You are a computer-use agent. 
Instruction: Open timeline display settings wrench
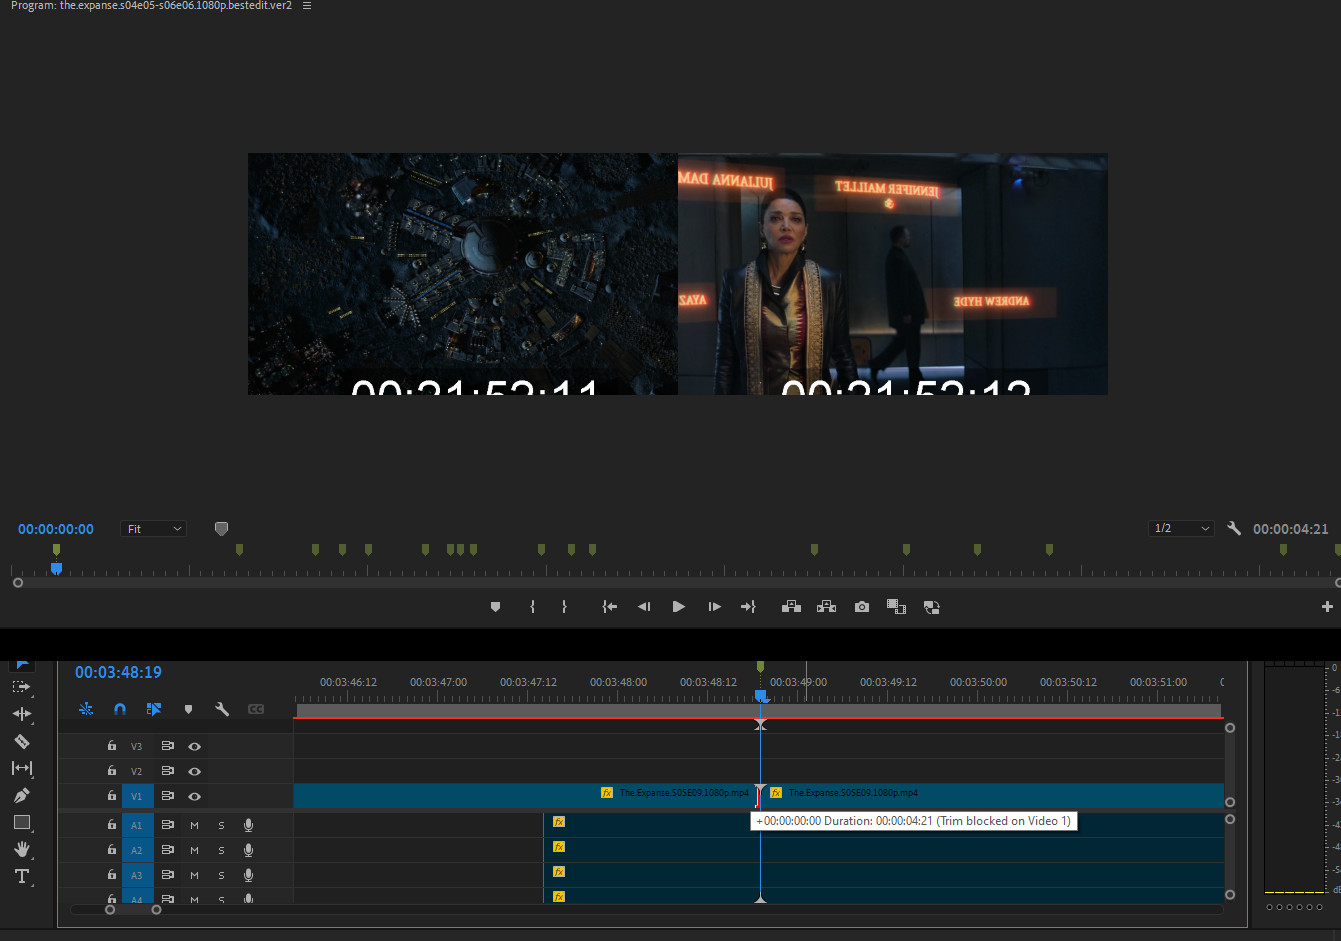click(222, 709)
